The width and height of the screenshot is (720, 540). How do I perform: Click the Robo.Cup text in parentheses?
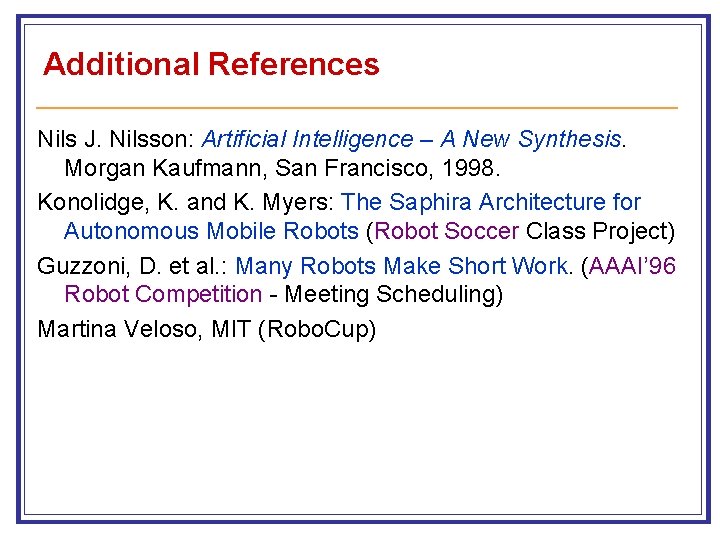317,329
